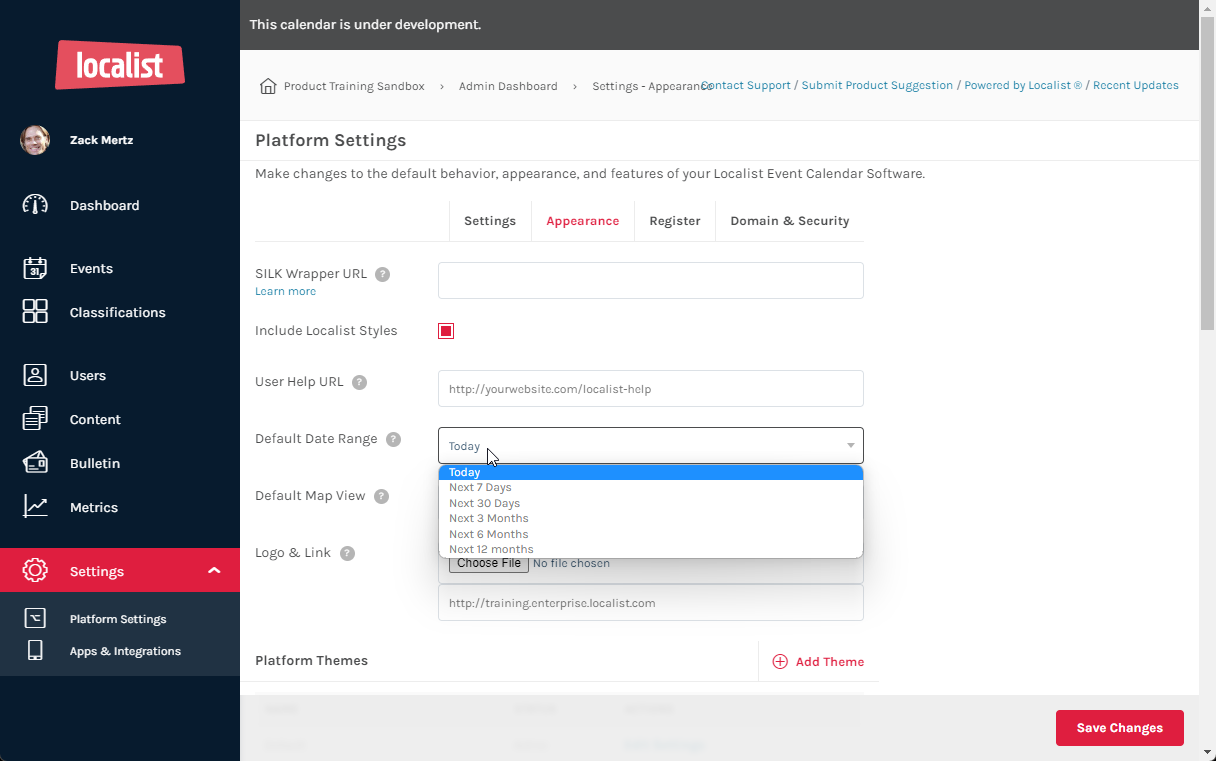Open Users in sidebar
This screenshot has height=761, width=1216.
88,375
